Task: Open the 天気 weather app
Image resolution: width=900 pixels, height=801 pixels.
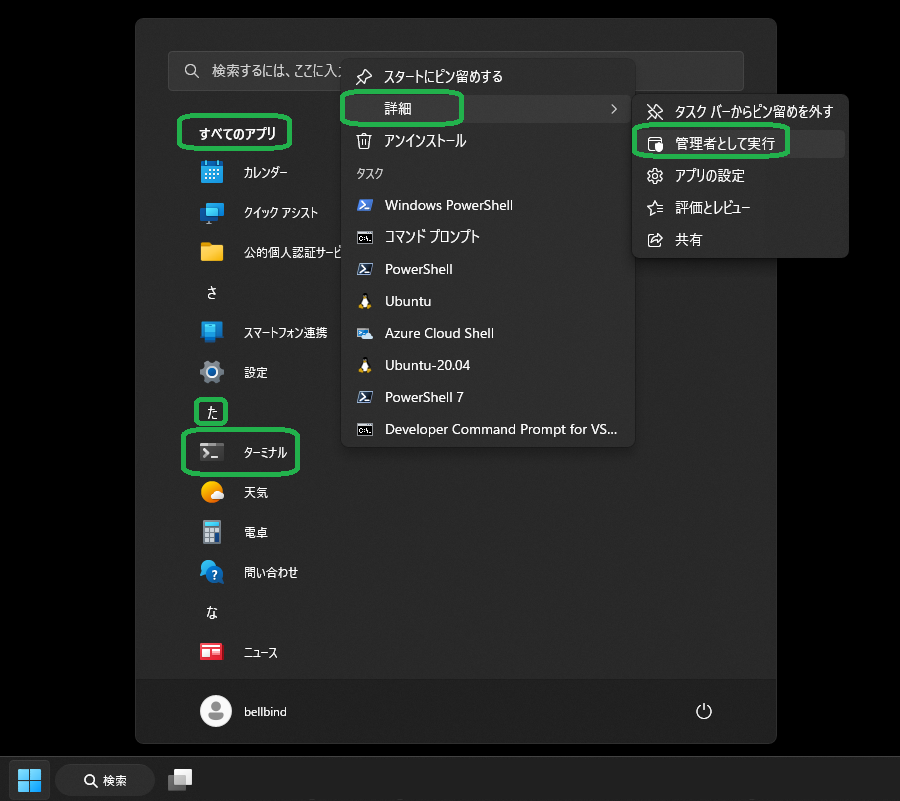Action: pyautogui.click(x=232, y=492)
